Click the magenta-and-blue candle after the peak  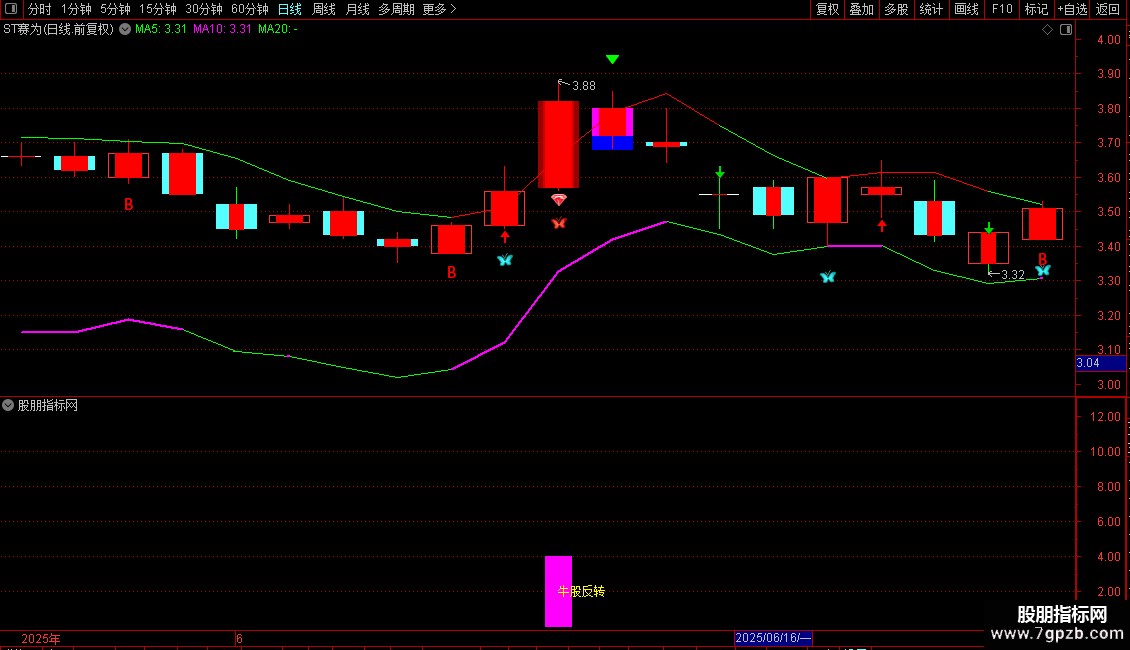pyautogui.click(x=612, y=128)
